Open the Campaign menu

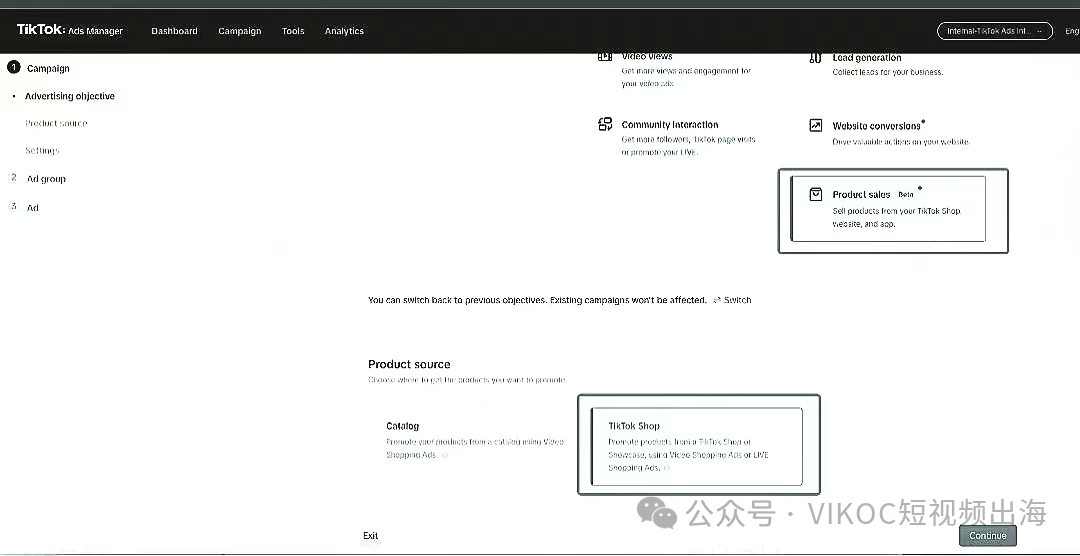[x=240, y=31]
